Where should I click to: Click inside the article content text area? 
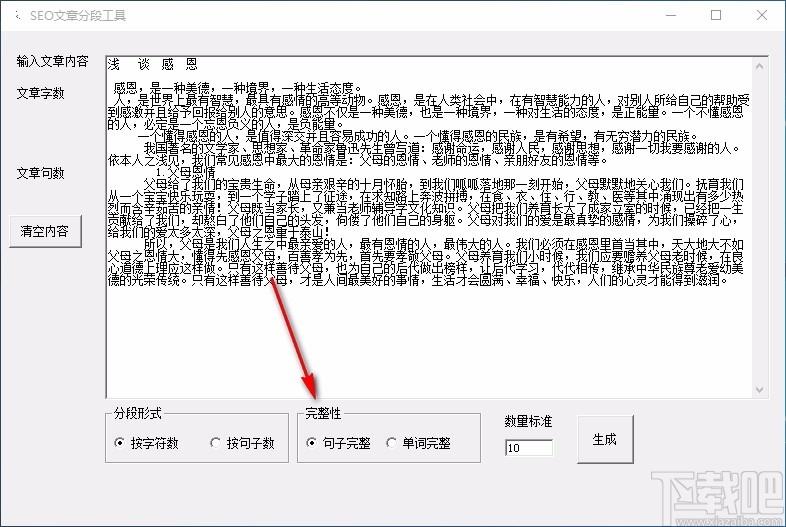430,227
